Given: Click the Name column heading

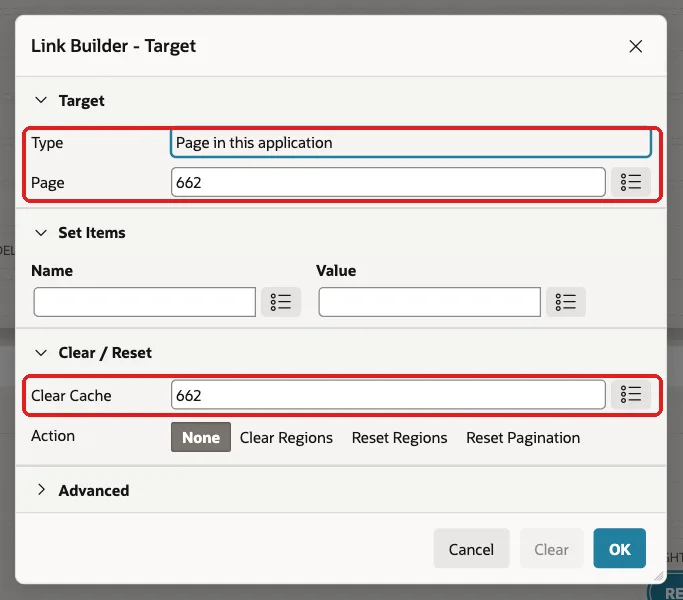Looking at the screenshot, I should [52, 271].
